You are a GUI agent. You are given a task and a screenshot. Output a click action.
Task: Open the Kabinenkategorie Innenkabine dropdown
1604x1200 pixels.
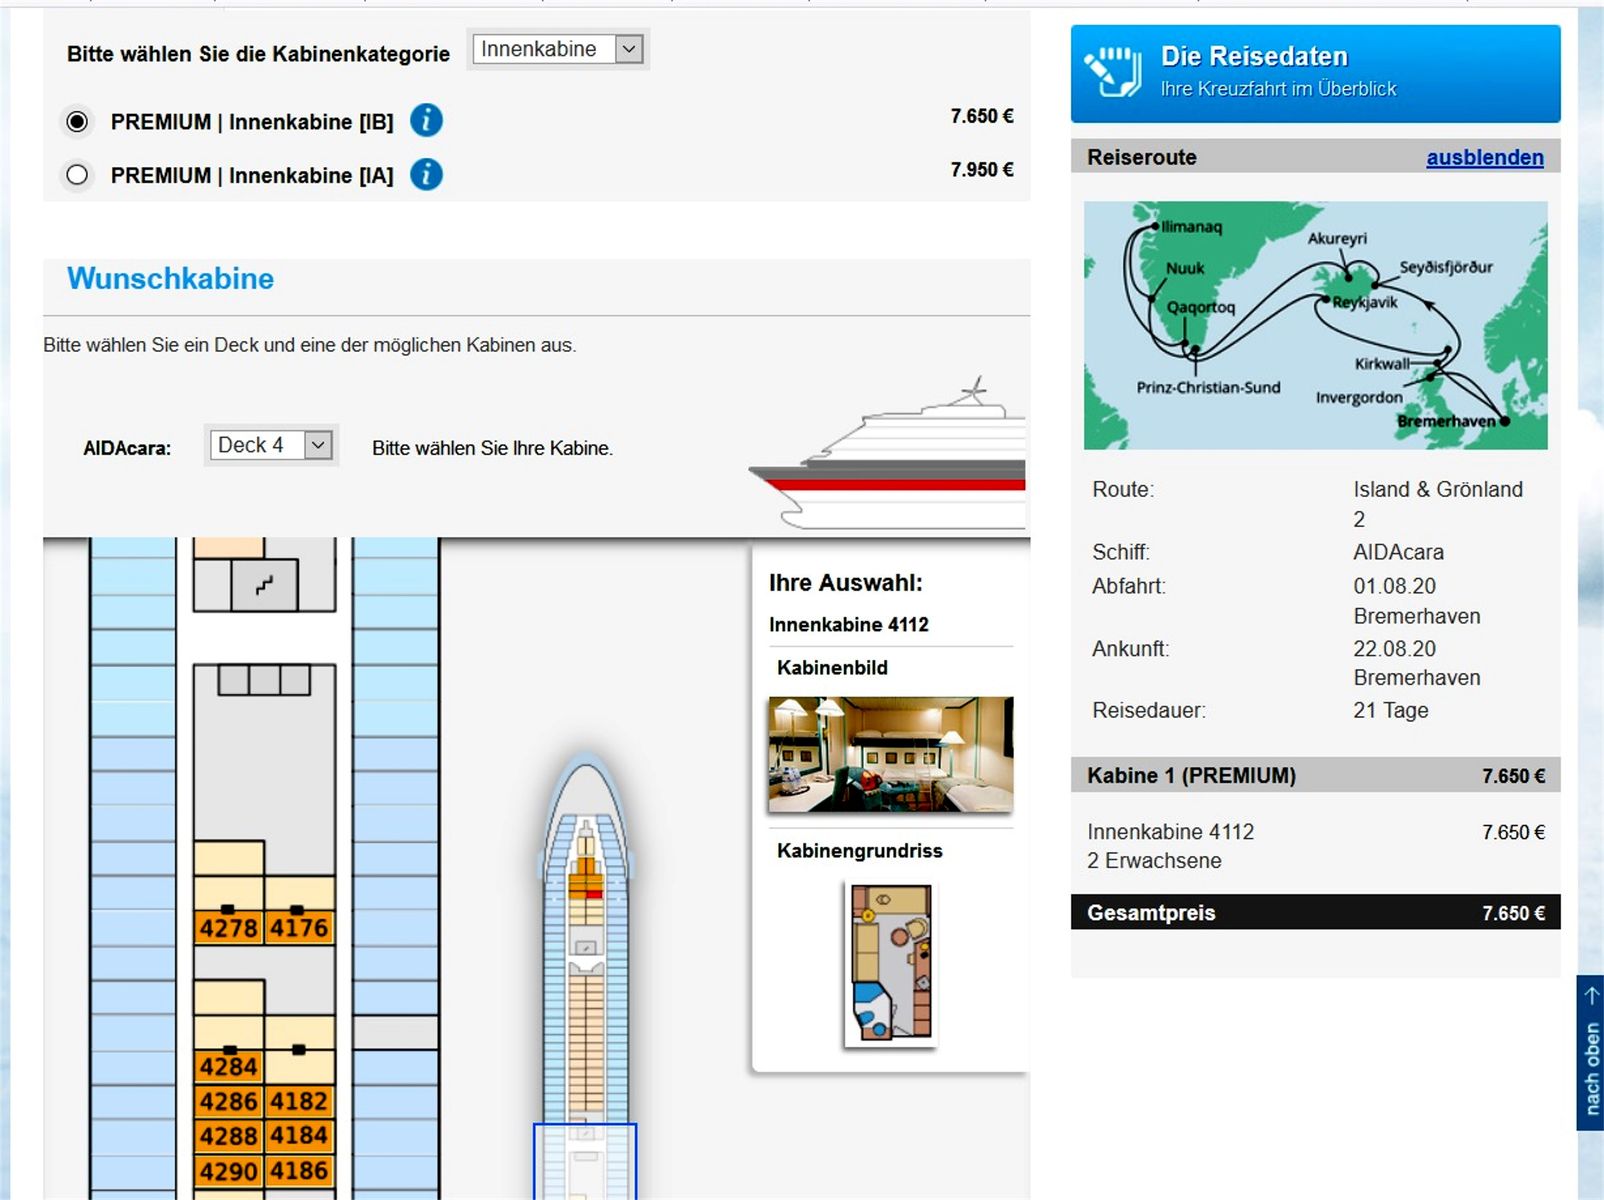[558, 49]
